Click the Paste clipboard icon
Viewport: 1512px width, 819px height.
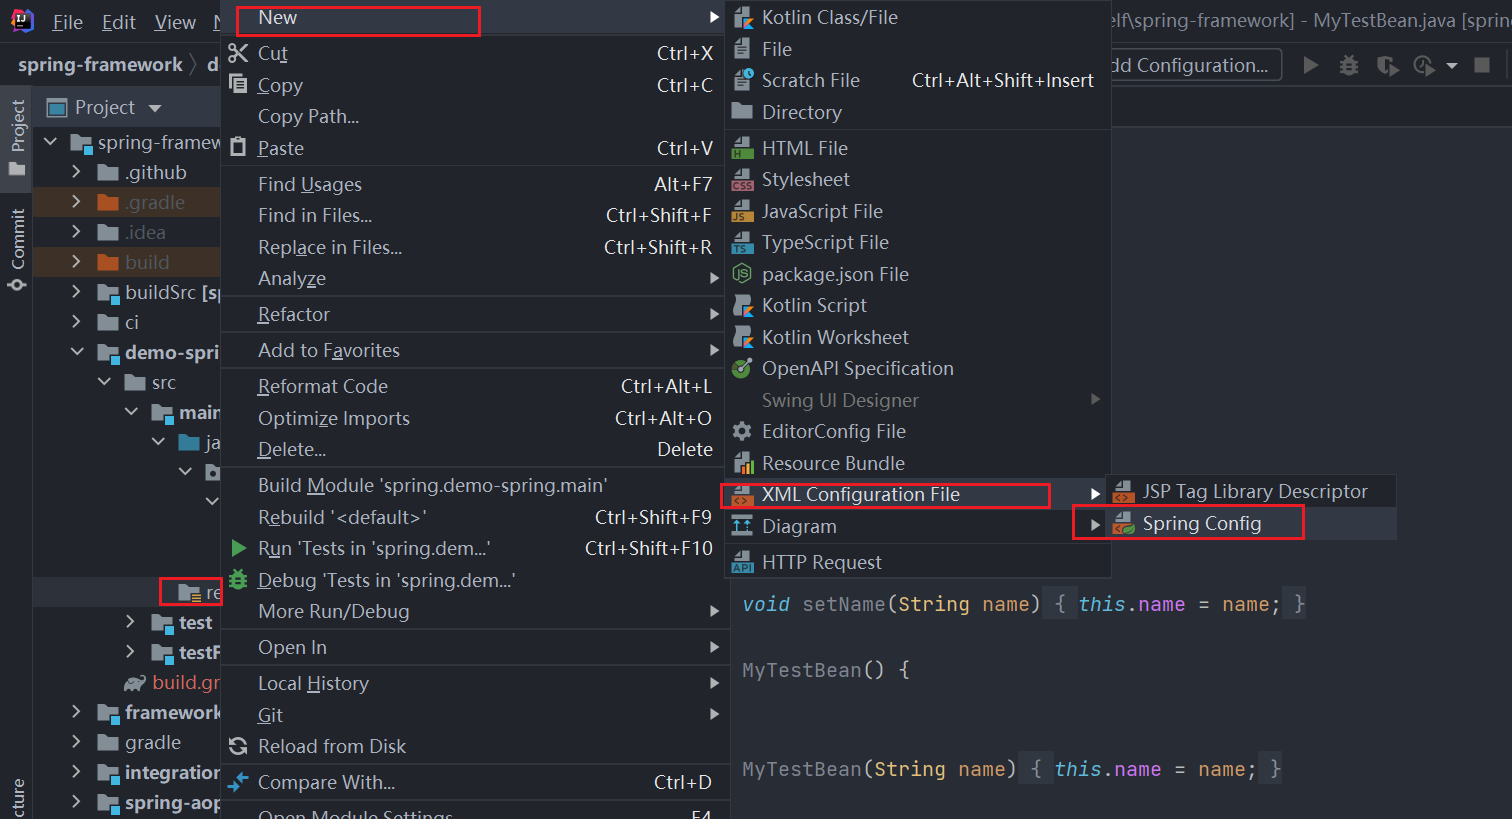coord(238,147)
